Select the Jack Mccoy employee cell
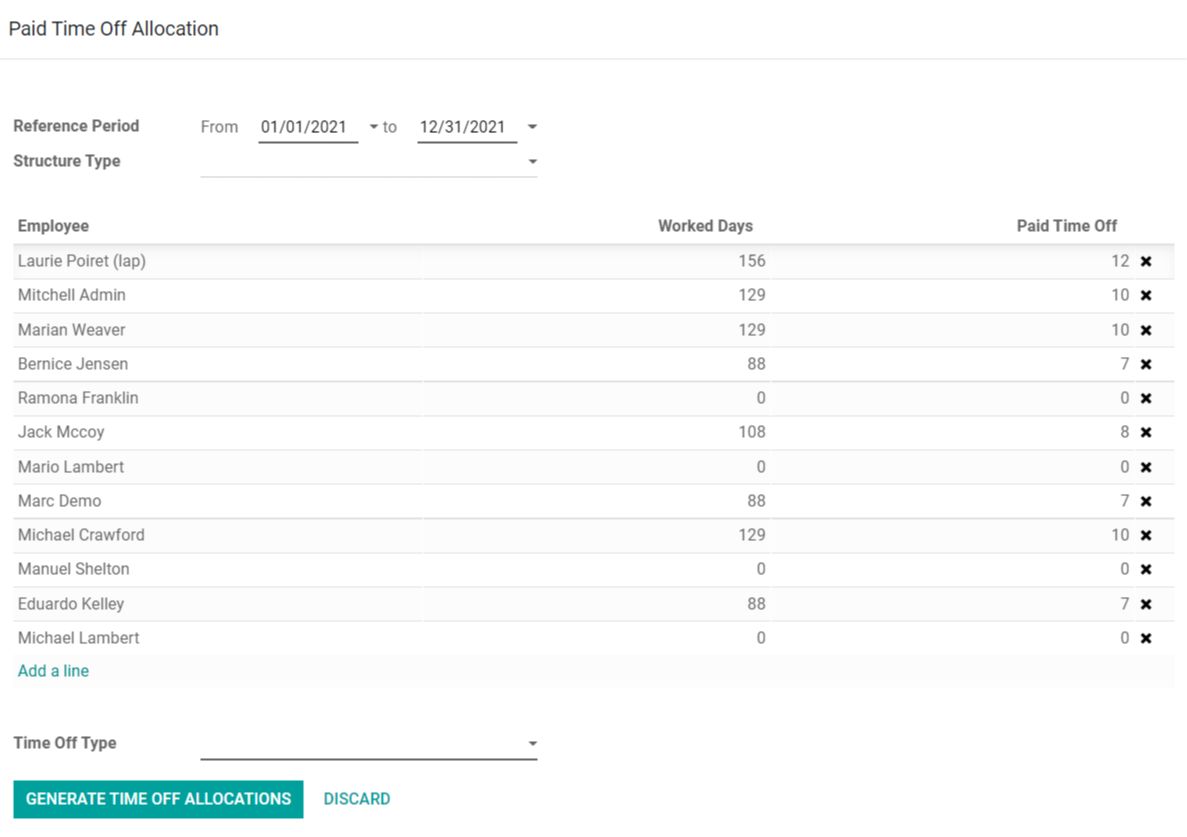The width and height of the screenshot is (1187, 837). (218, 432)
